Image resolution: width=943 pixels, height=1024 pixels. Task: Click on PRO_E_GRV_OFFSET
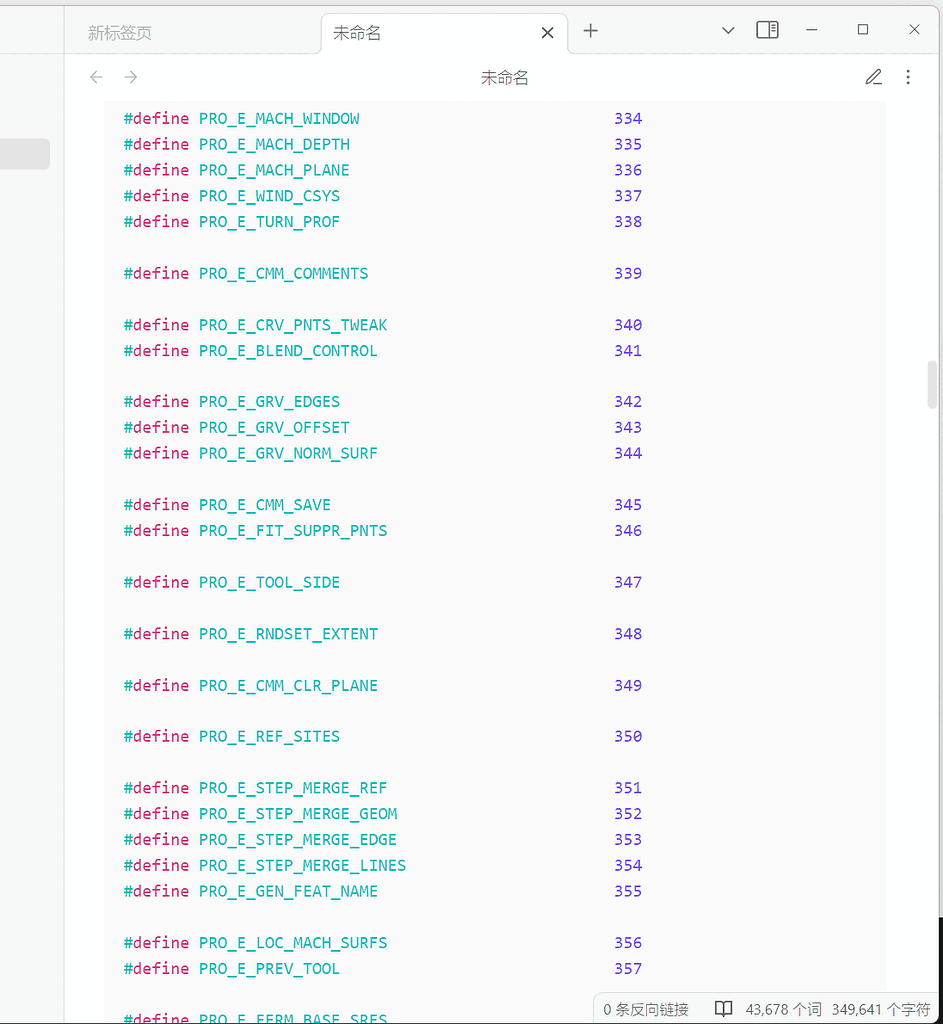[274, 428]
